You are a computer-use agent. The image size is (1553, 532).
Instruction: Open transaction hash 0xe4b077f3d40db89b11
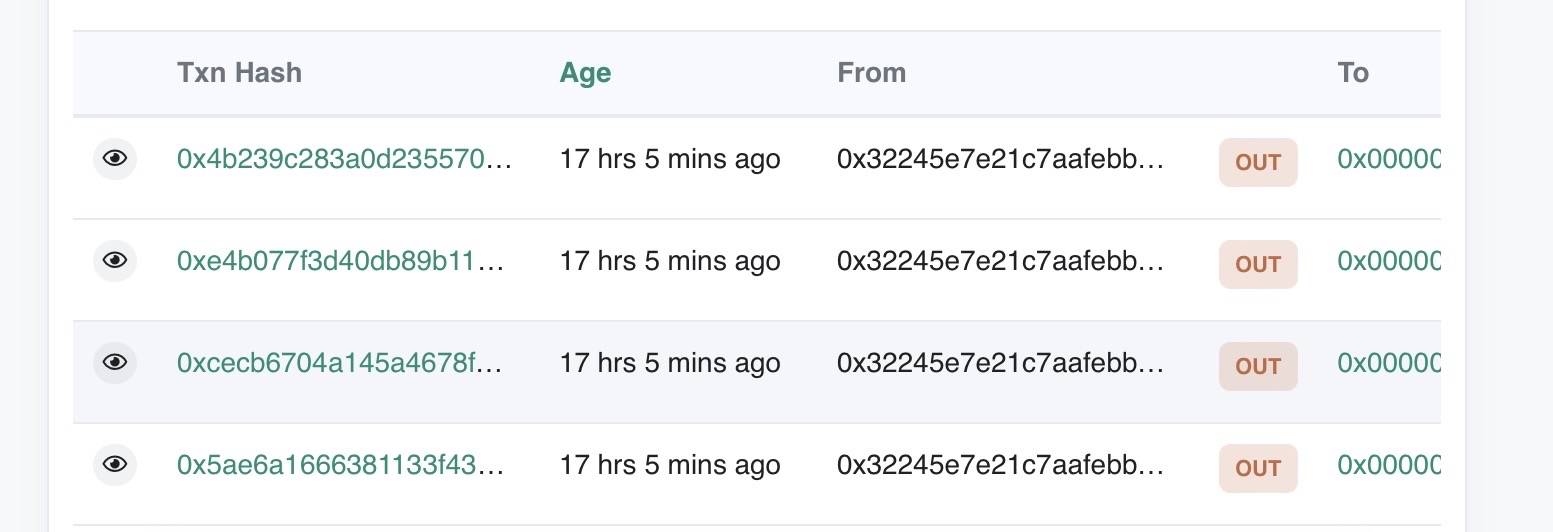(x=340, y=261)
